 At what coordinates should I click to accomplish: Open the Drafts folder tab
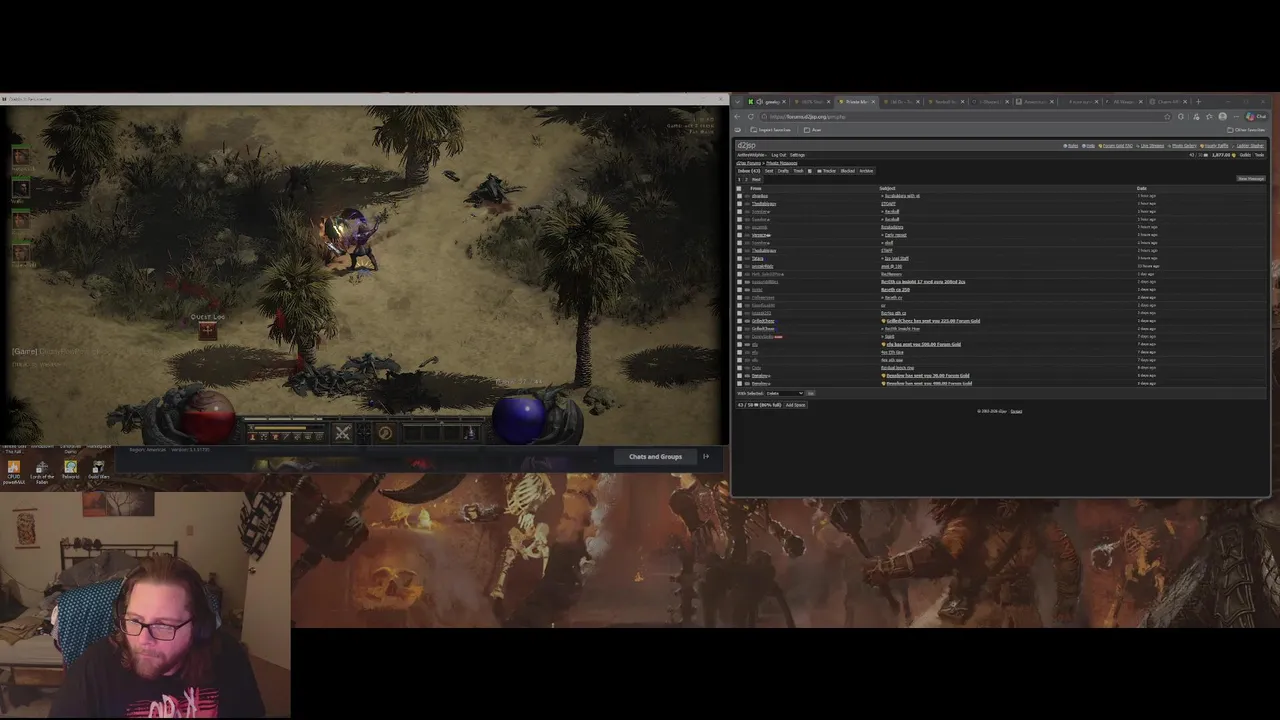pyautogui.click(x=783, y=171)
